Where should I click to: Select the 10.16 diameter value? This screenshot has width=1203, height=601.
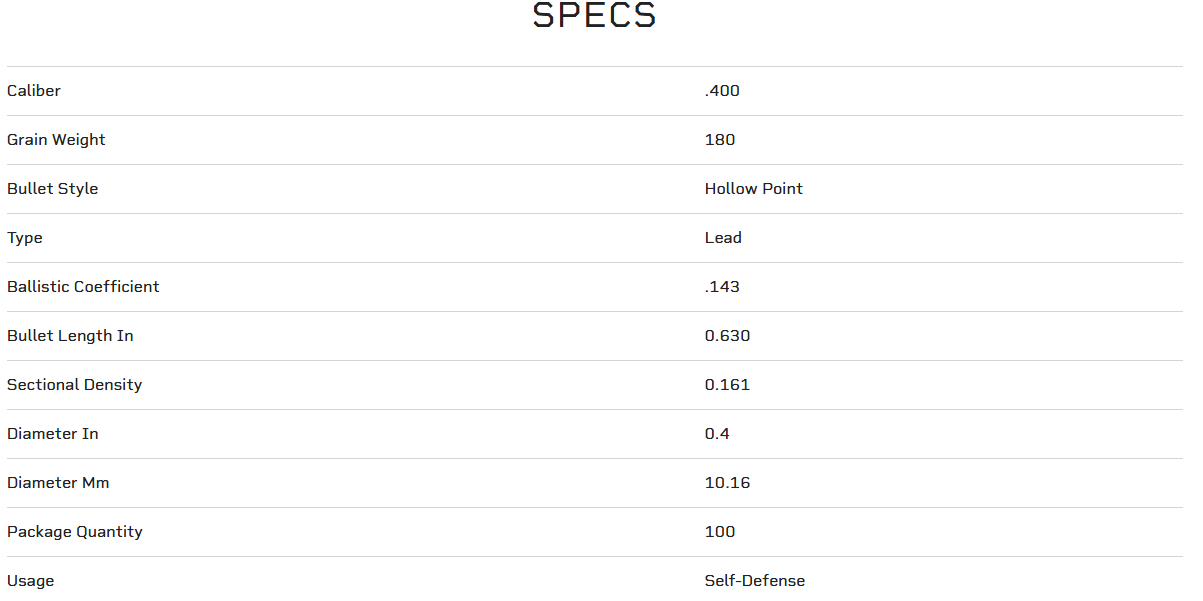727,483
